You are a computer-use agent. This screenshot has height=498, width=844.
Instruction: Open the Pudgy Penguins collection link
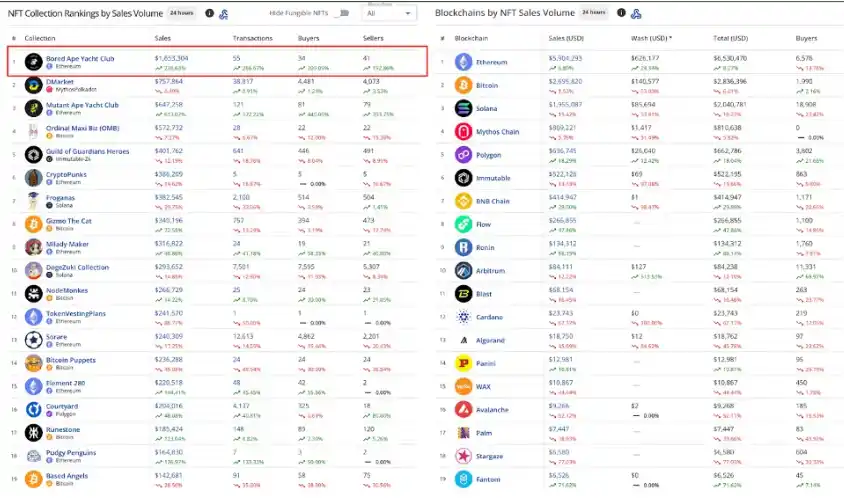(x=71, y=452)
